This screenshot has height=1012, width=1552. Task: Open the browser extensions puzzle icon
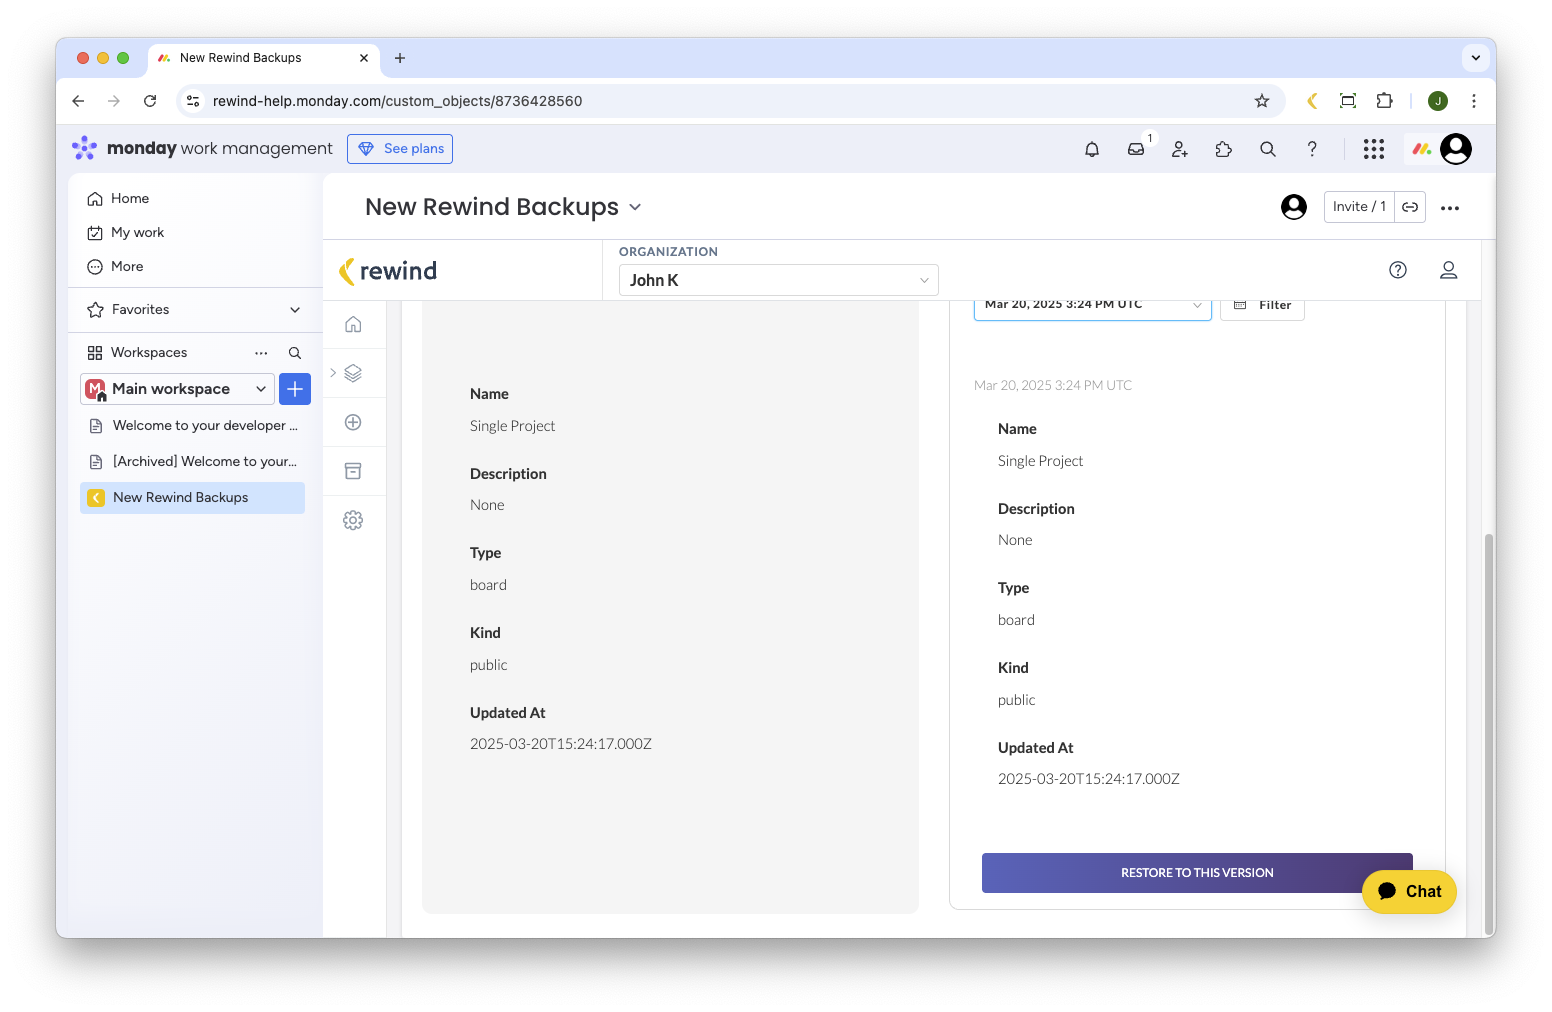(1384, 101)
